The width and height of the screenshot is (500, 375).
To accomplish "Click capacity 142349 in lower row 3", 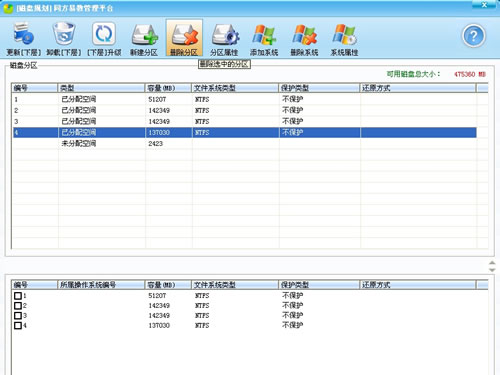I will 159,315.
